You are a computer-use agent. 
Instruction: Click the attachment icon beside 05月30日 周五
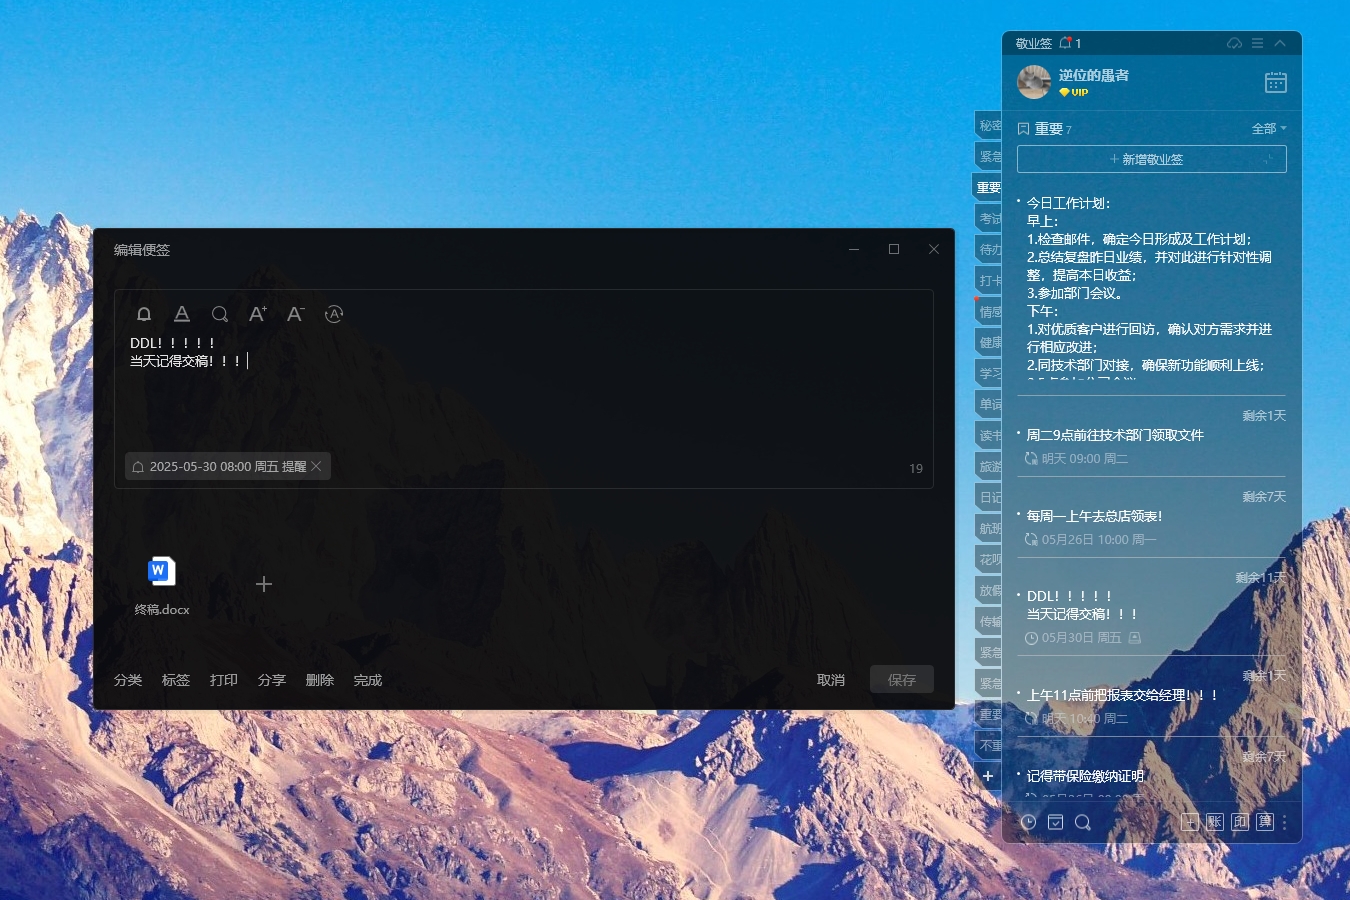pos(1135,637)
